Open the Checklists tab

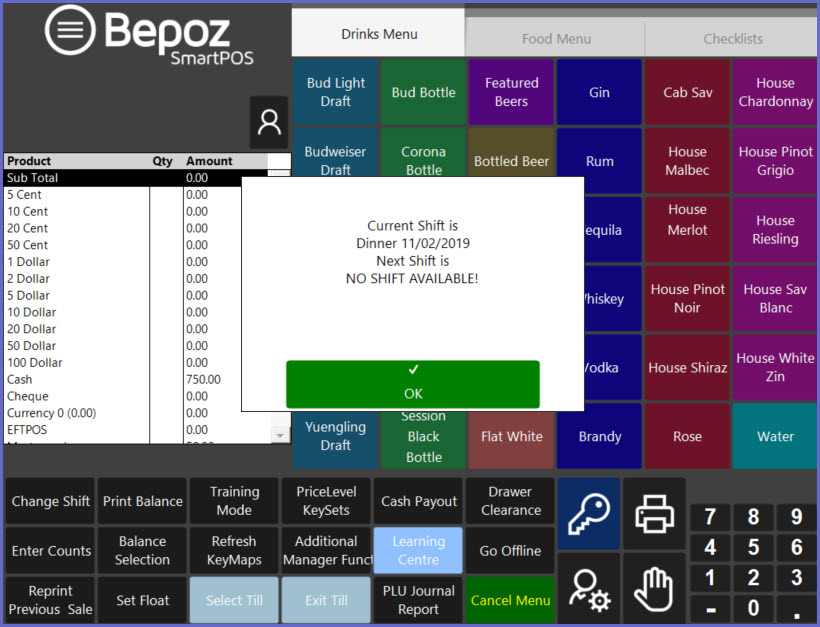[x=732, y=39]
